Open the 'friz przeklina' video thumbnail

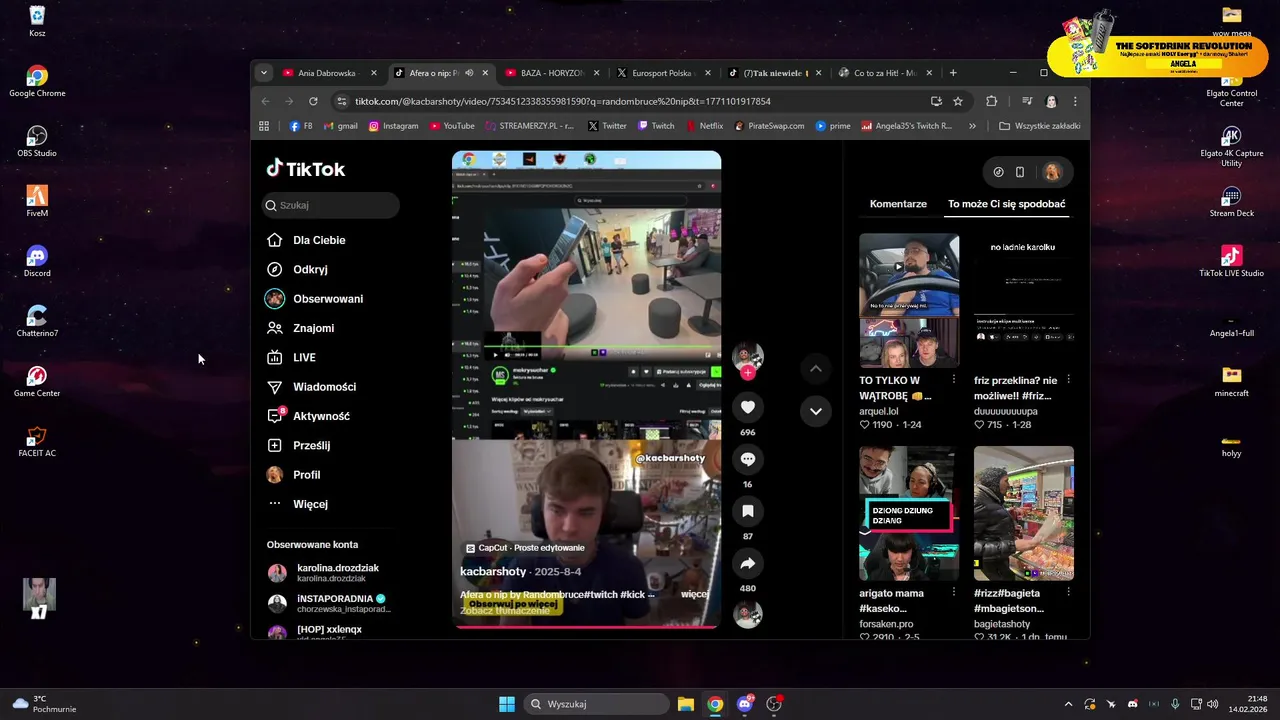[x=1024, y=301]
